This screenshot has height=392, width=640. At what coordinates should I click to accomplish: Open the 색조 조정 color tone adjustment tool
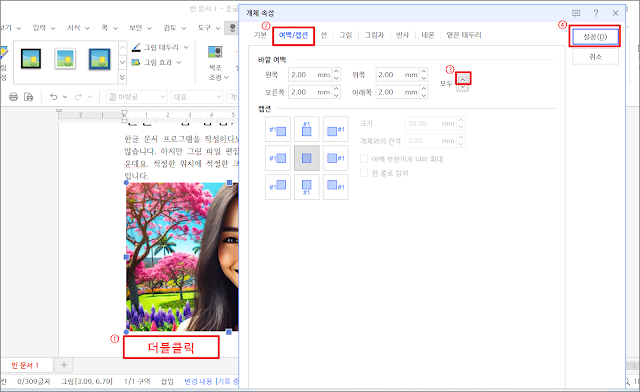[217, 63]
